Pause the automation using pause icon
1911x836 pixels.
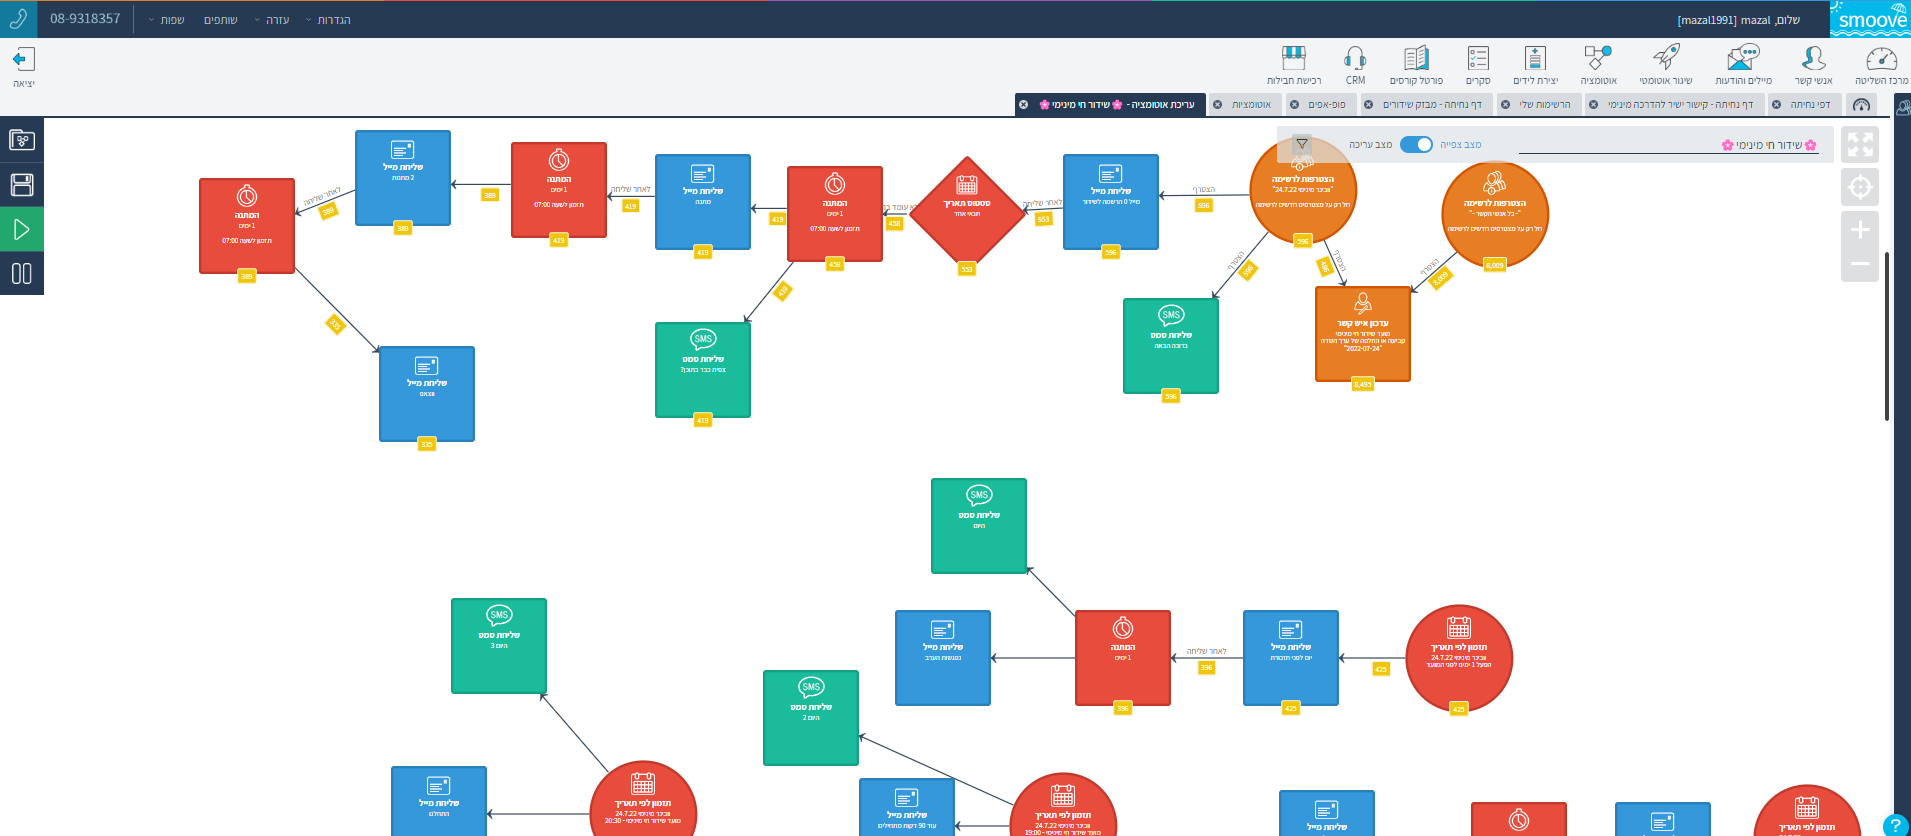21,274
